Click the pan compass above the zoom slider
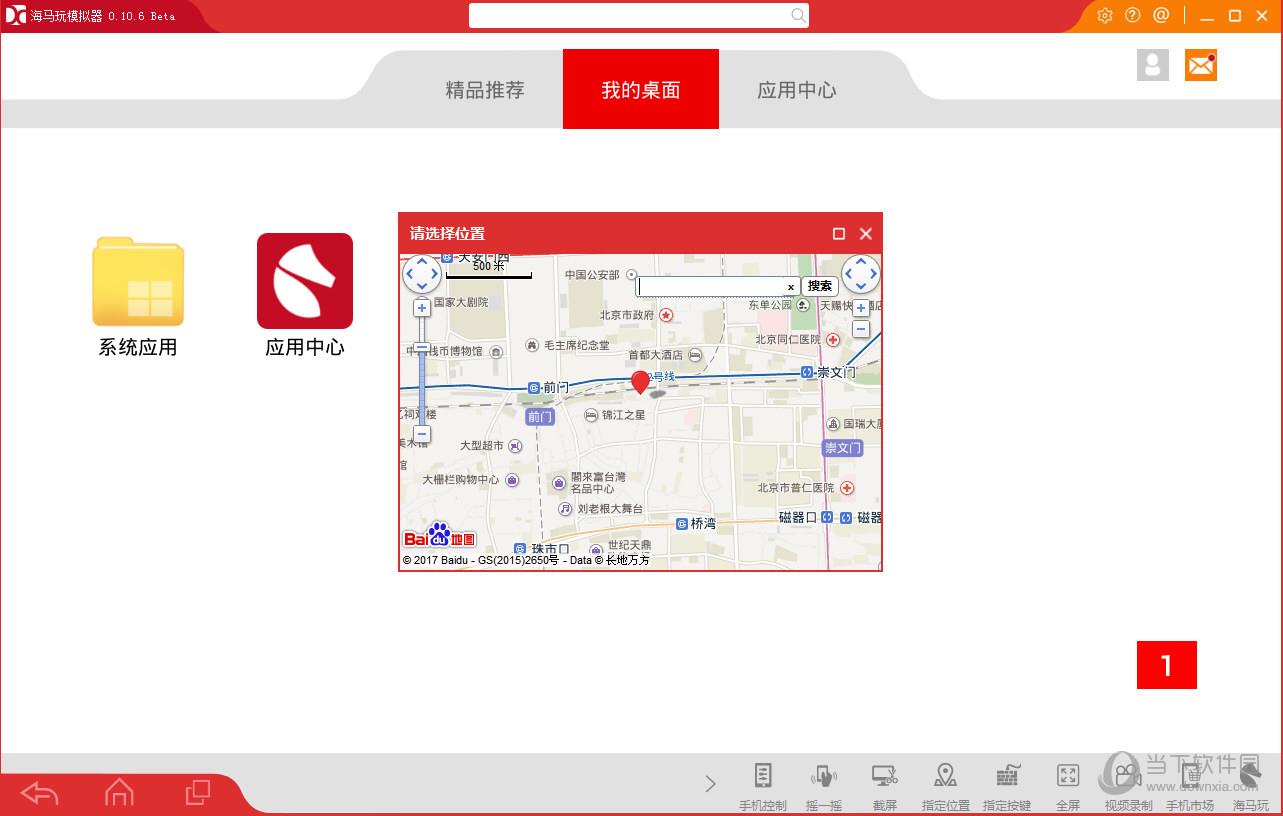Image resolution: width=1283 pixels, height=816 pixels. pos(422,273)
